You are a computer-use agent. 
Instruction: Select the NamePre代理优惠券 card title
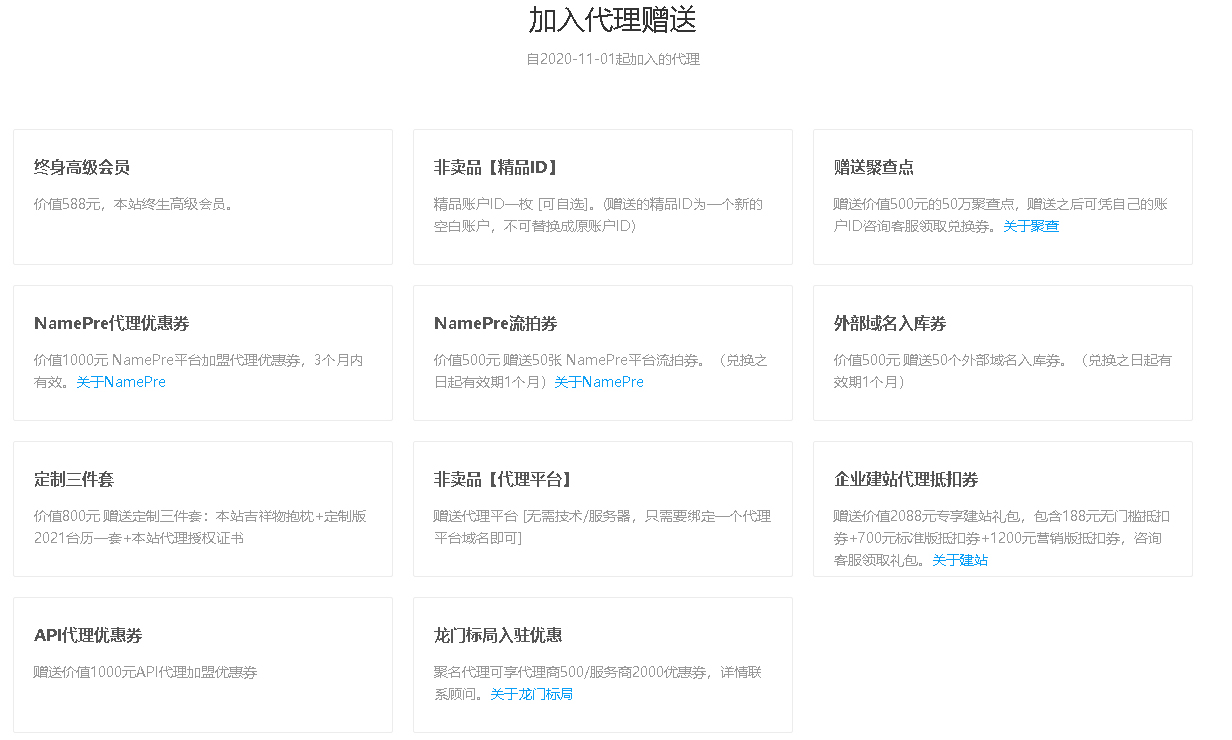click(x=112, y=323)
